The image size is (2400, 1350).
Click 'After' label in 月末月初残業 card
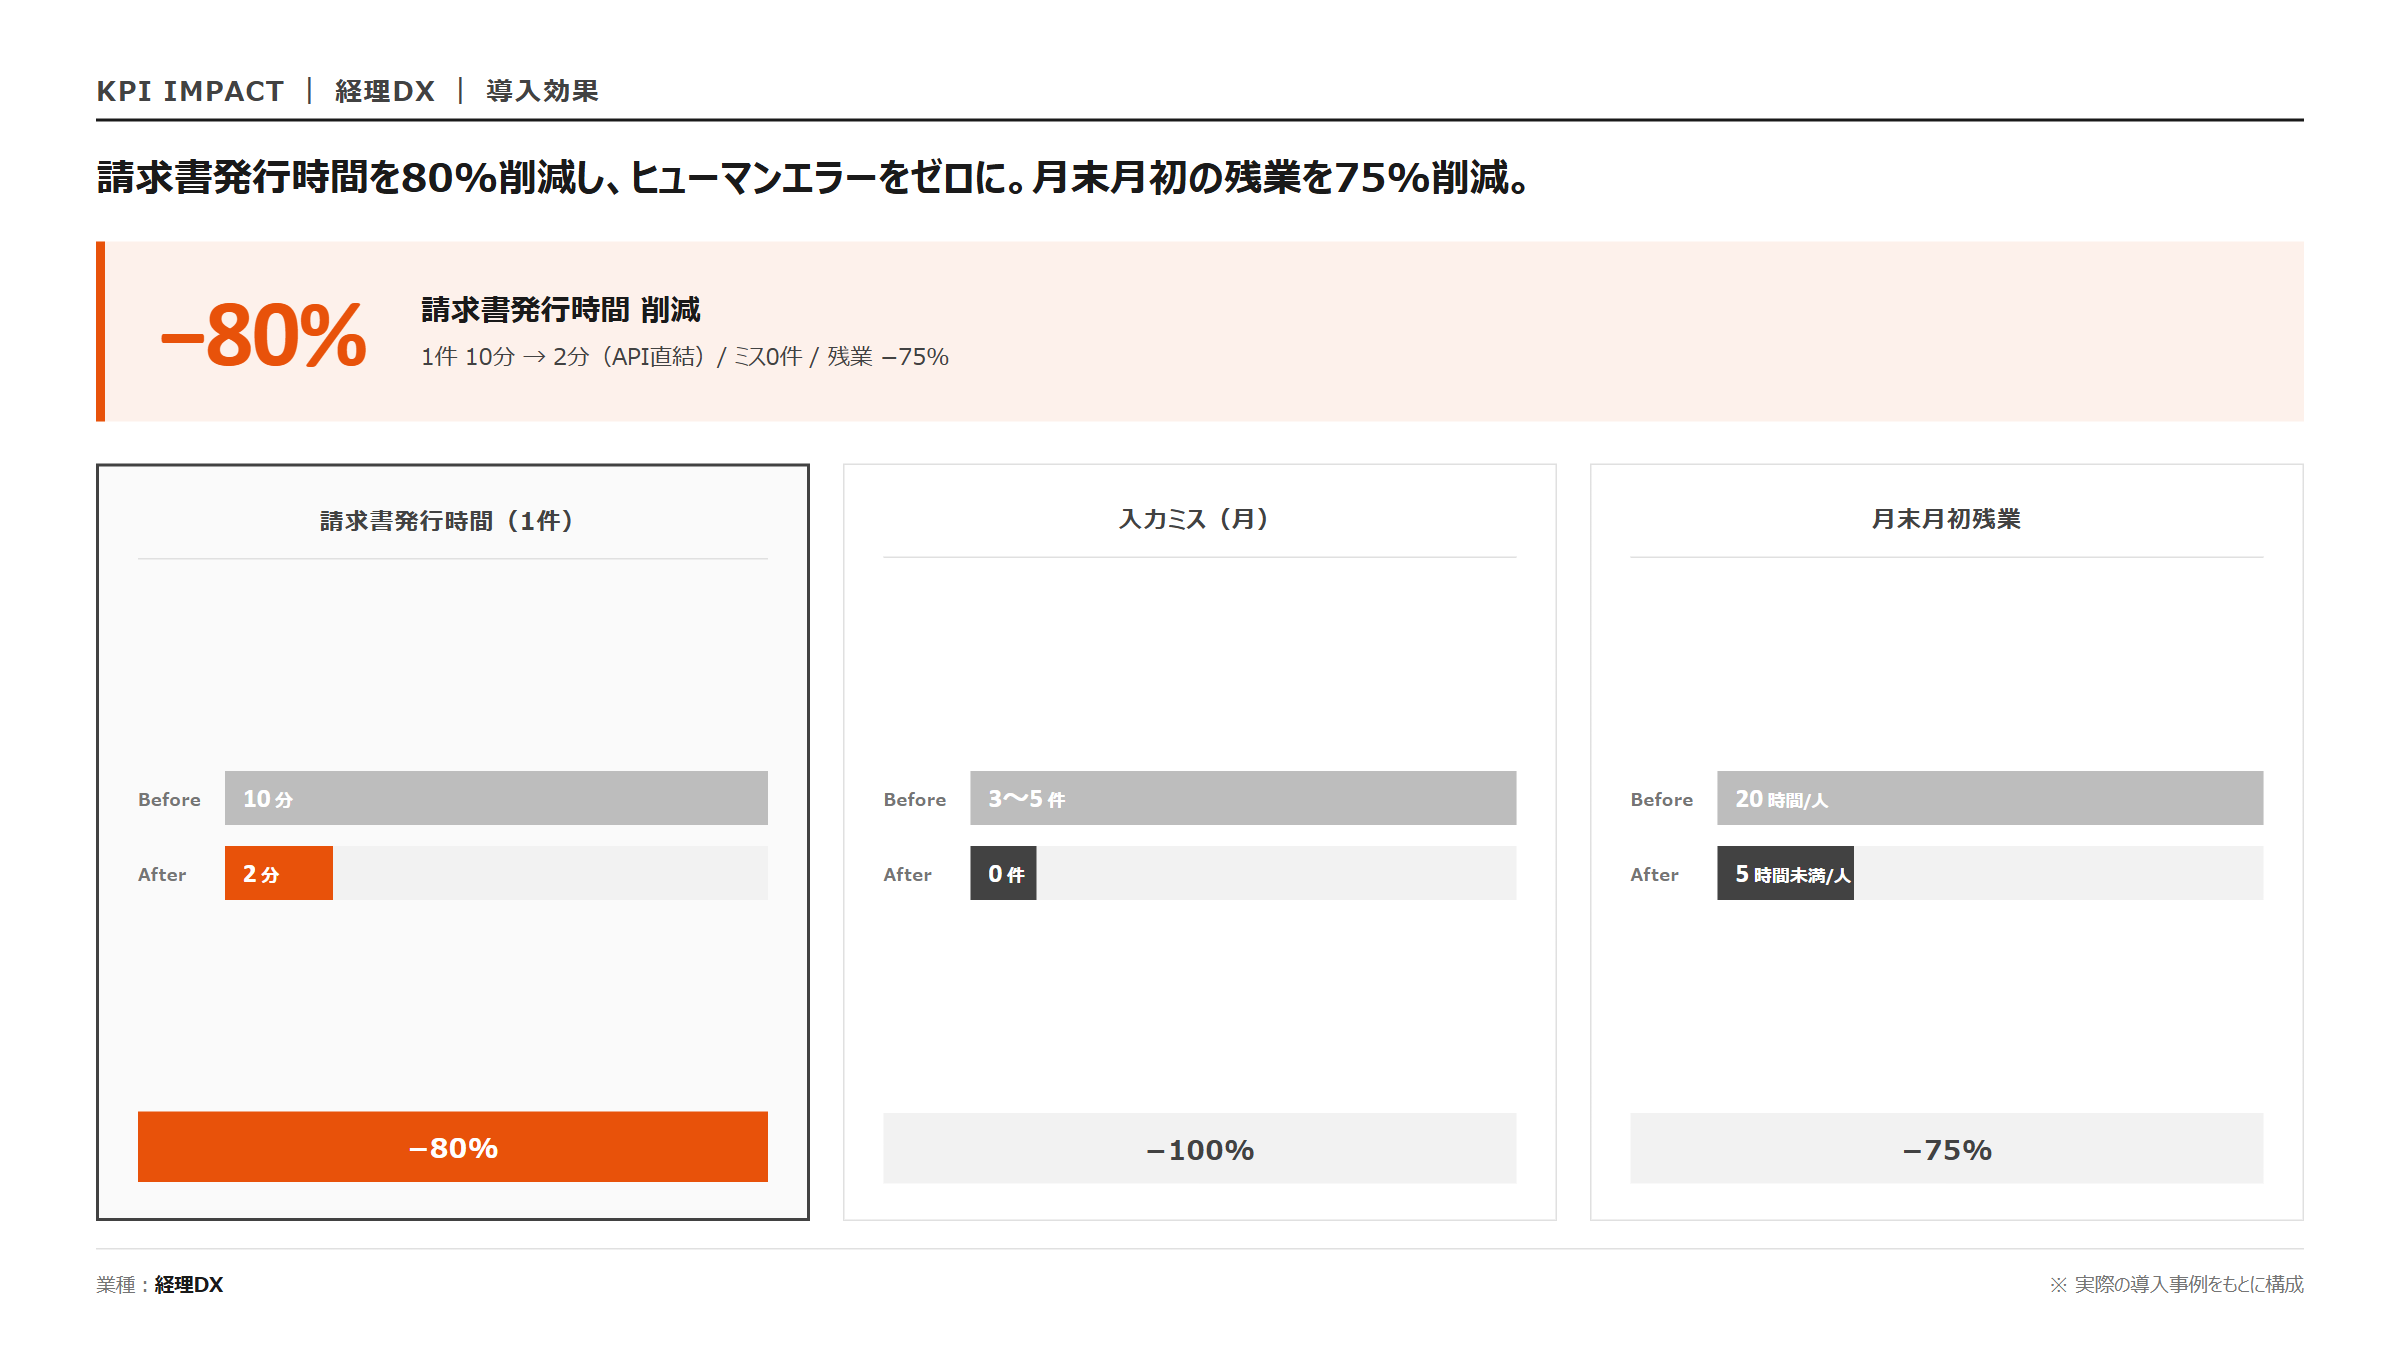tap(1654, 874)
